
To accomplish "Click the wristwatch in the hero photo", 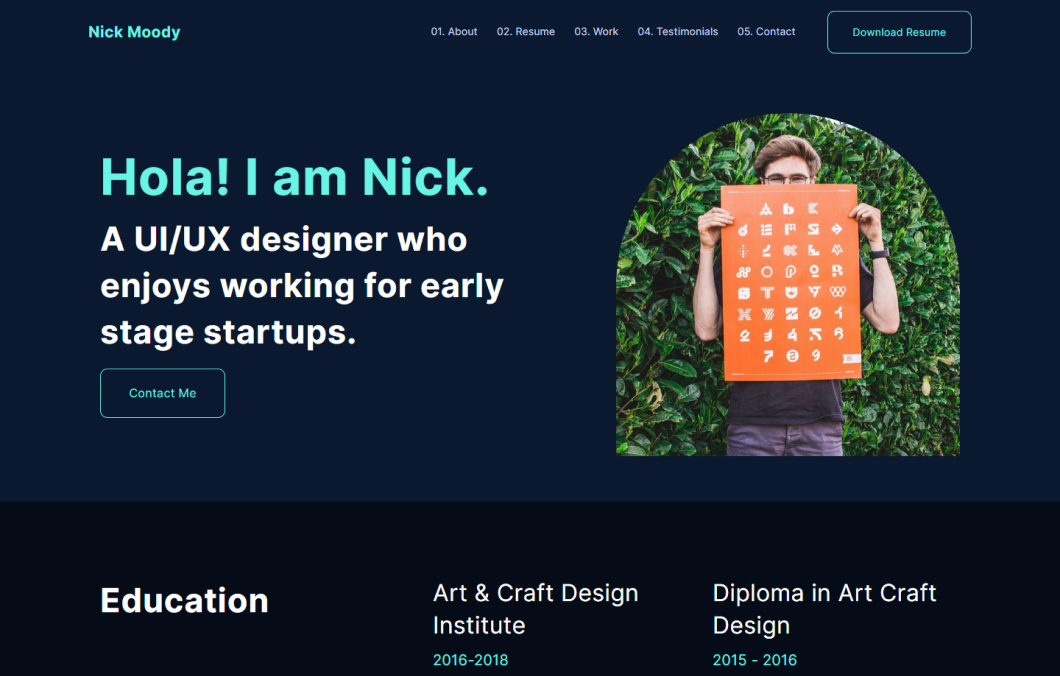I will [x=879, y=253].
